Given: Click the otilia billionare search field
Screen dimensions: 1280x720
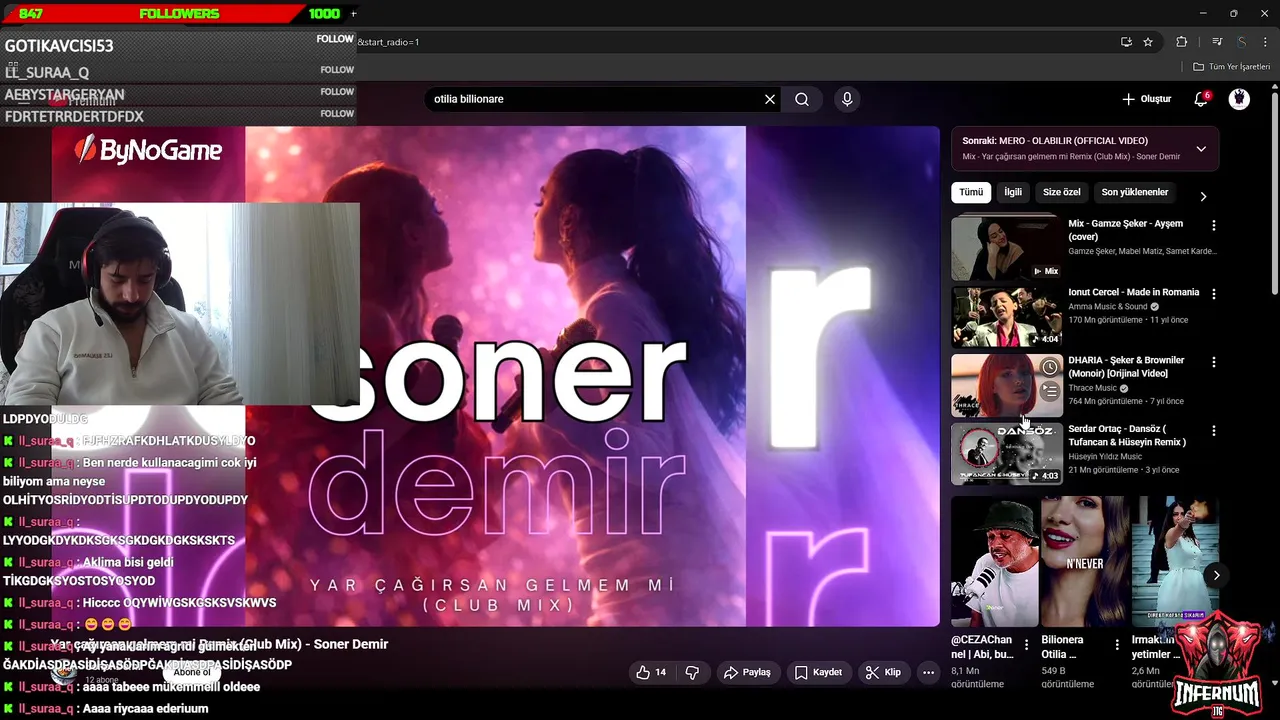Looking at the screenshot, I should [595, 99].
